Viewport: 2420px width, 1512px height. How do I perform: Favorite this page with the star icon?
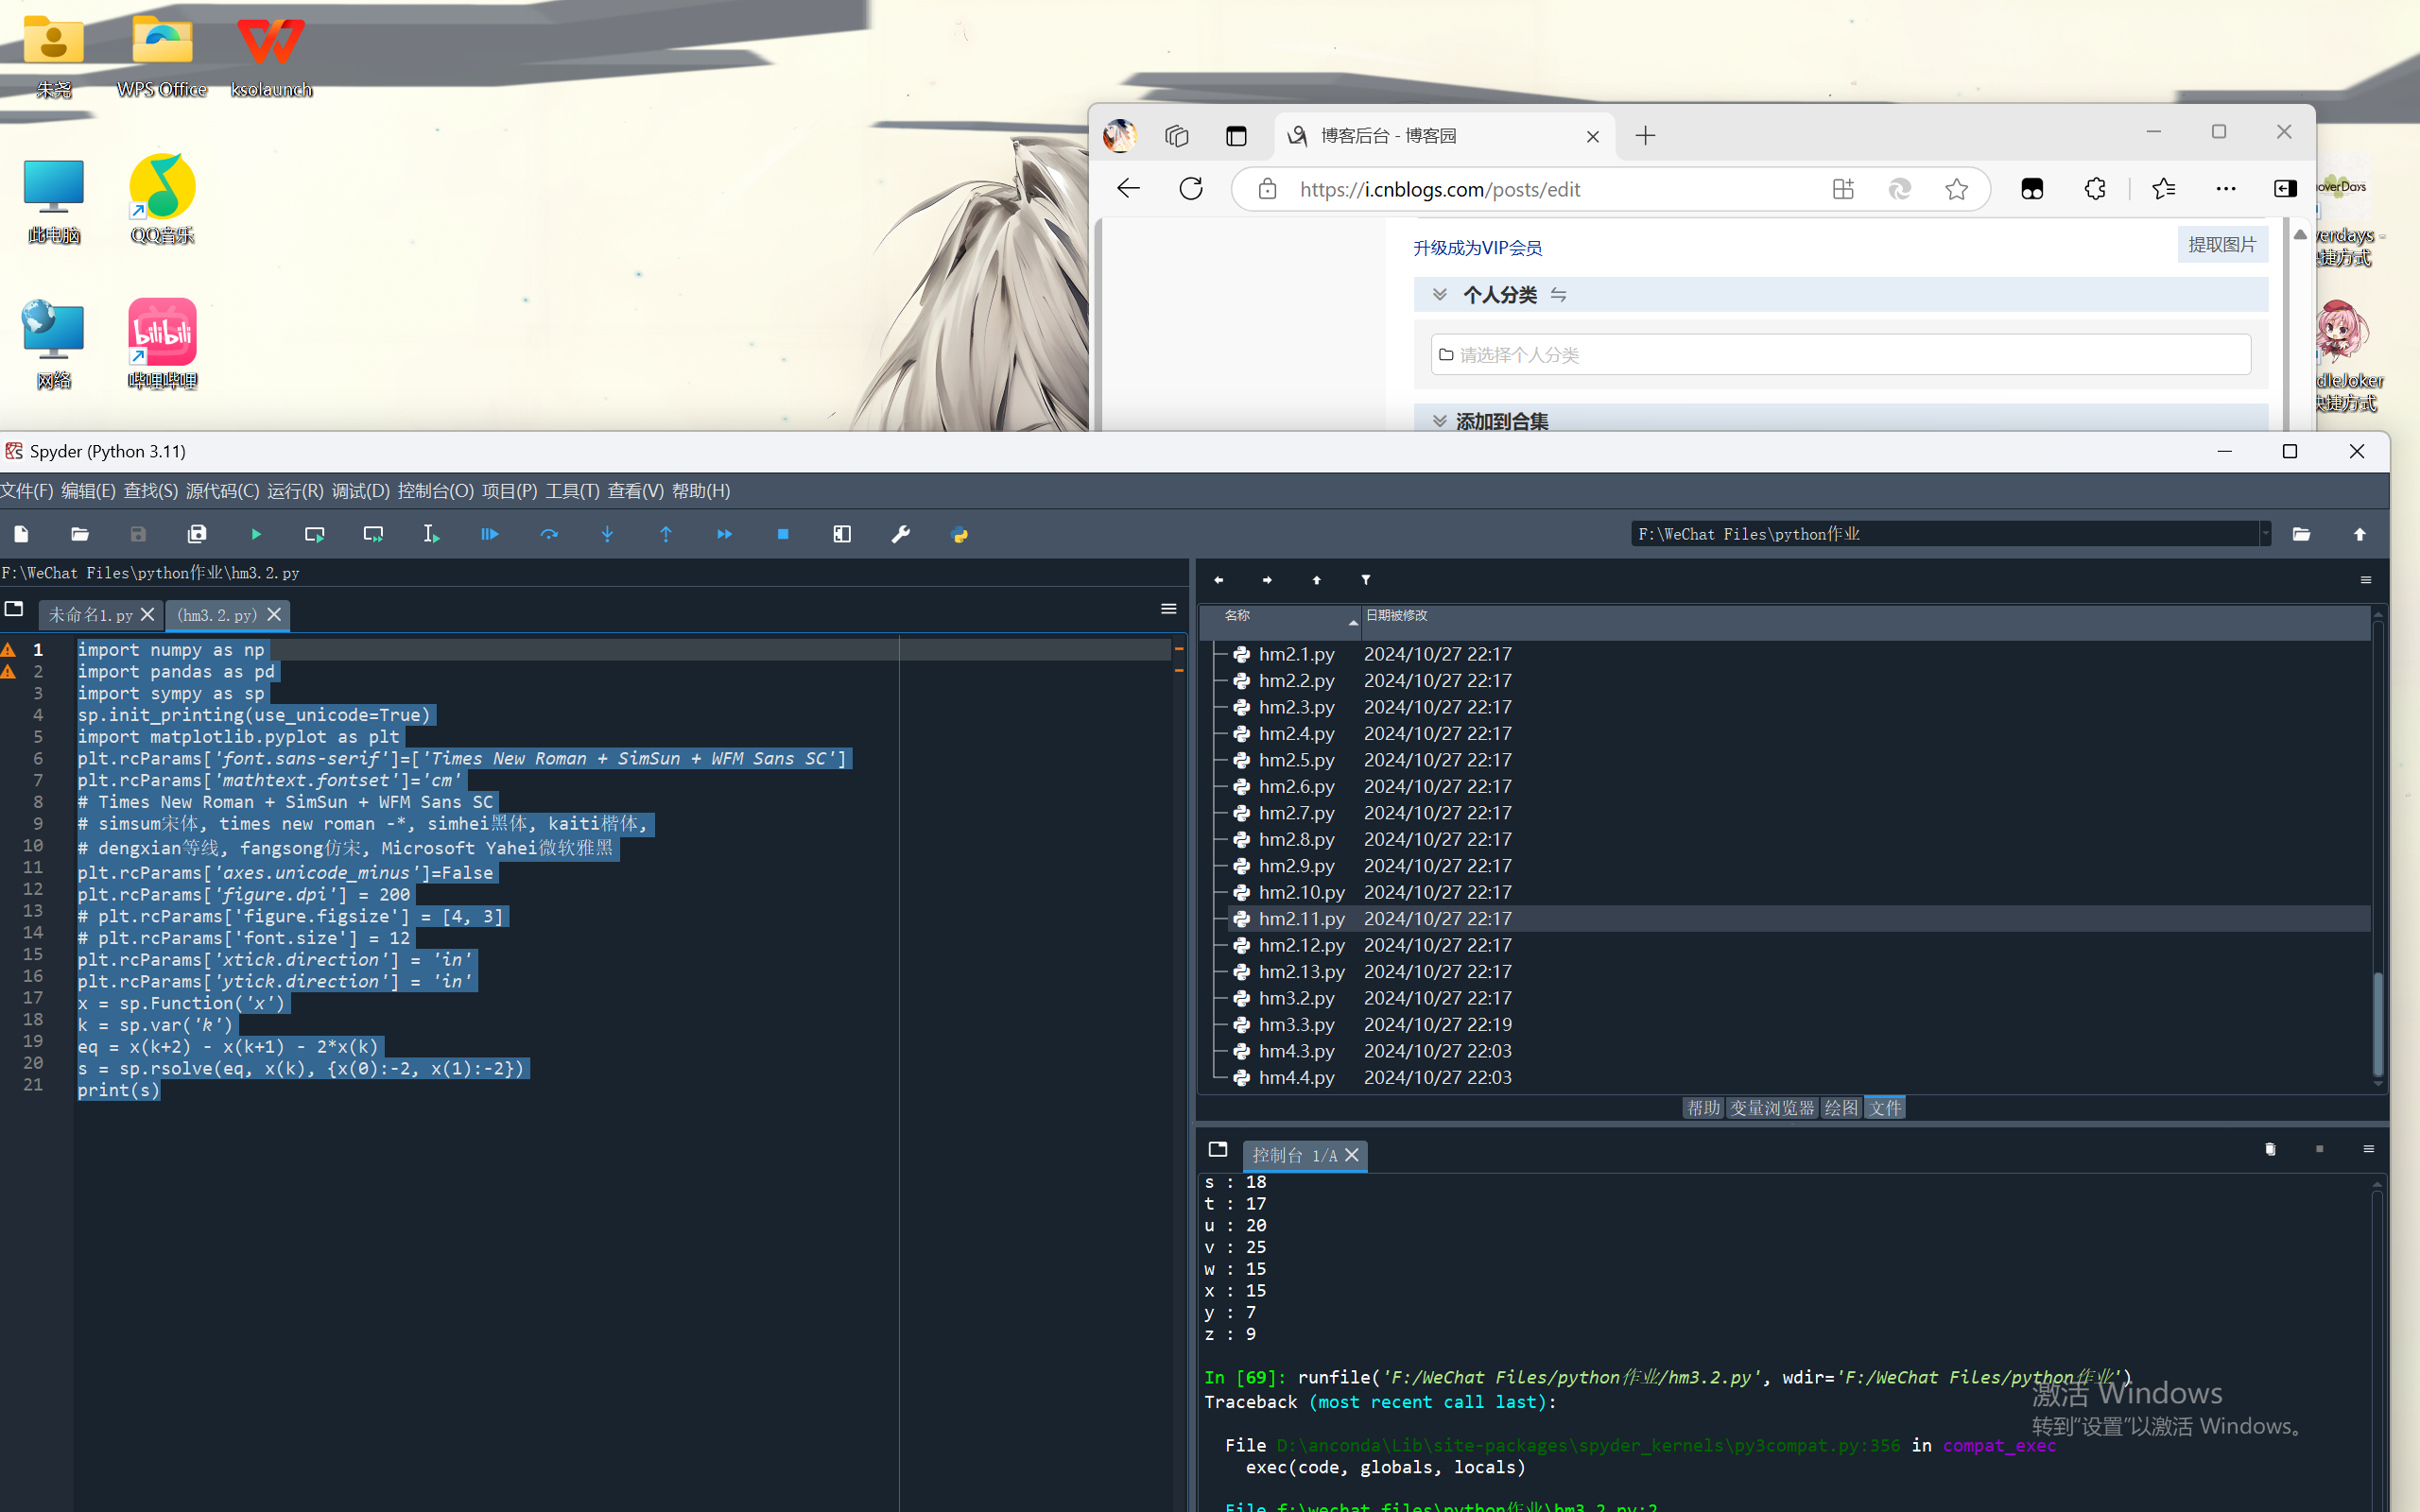[1957, 189]
